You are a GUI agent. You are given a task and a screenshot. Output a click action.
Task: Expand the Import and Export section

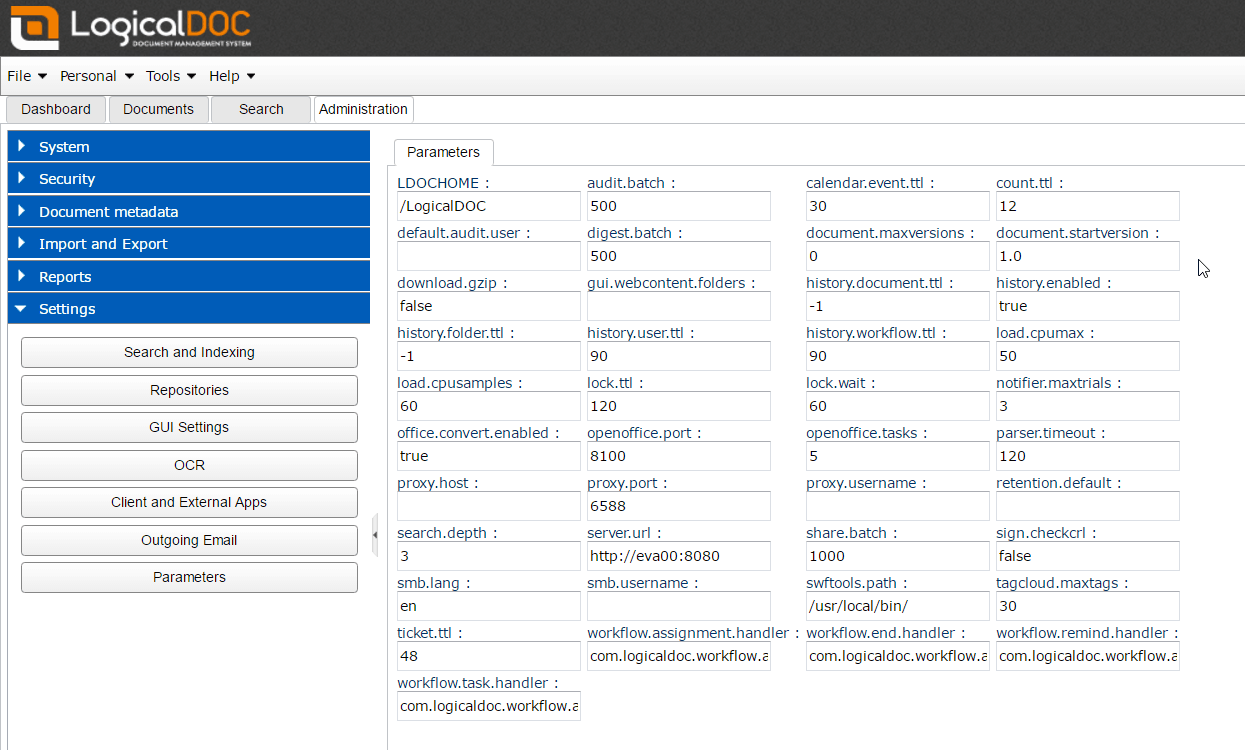188,244
